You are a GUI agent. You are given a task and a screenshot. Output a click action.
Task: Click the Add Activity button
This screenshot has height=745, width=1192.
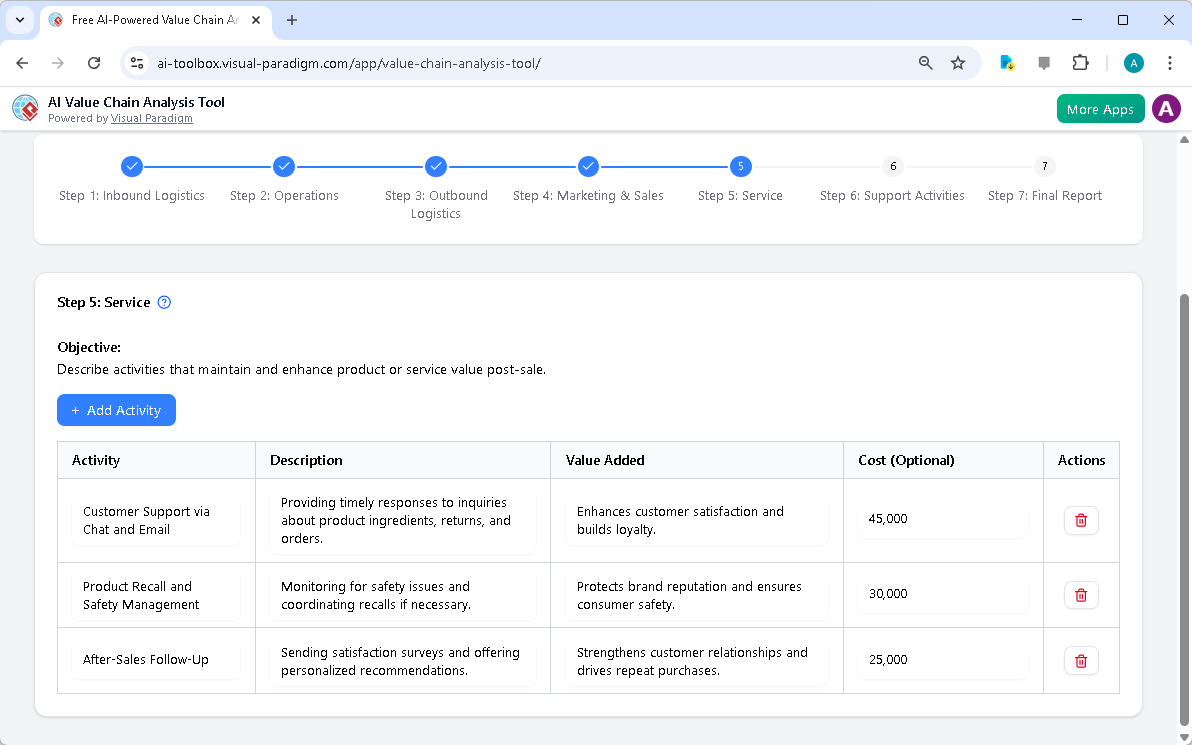(x=116, y=410)
